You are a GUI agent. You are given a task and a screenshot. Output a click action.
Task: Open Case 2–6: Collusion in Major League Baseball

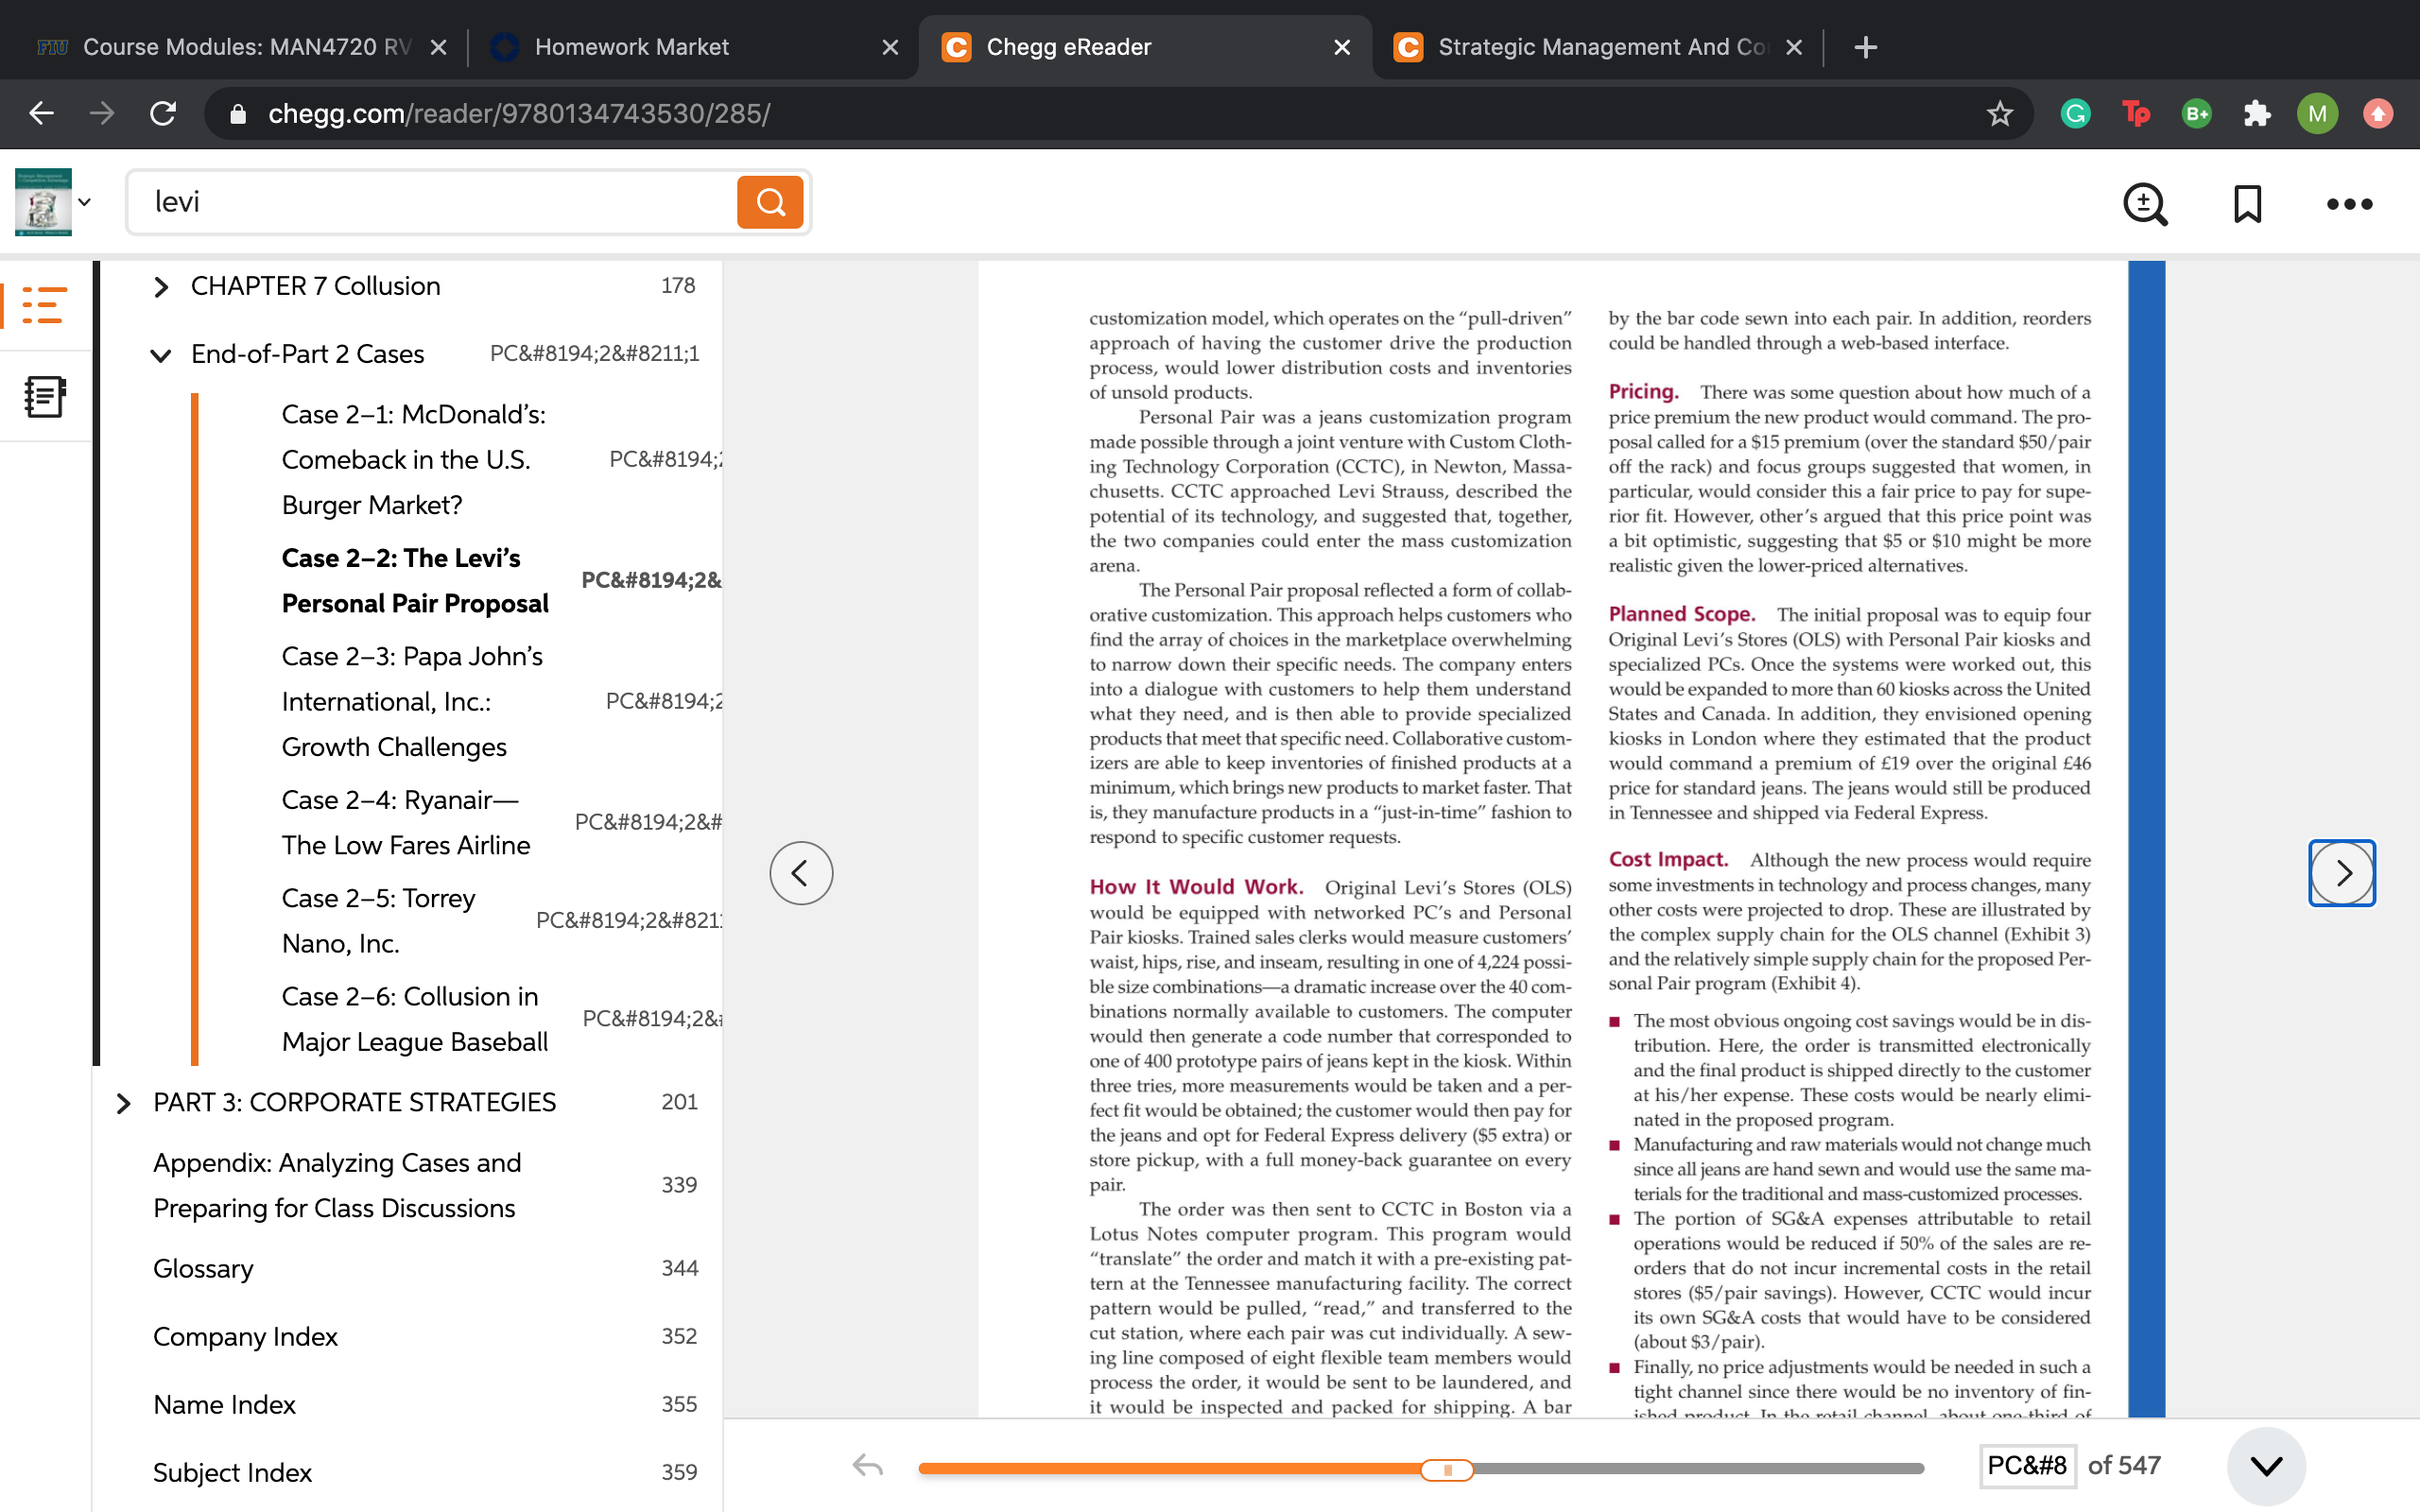click(x=415, y=1019)
